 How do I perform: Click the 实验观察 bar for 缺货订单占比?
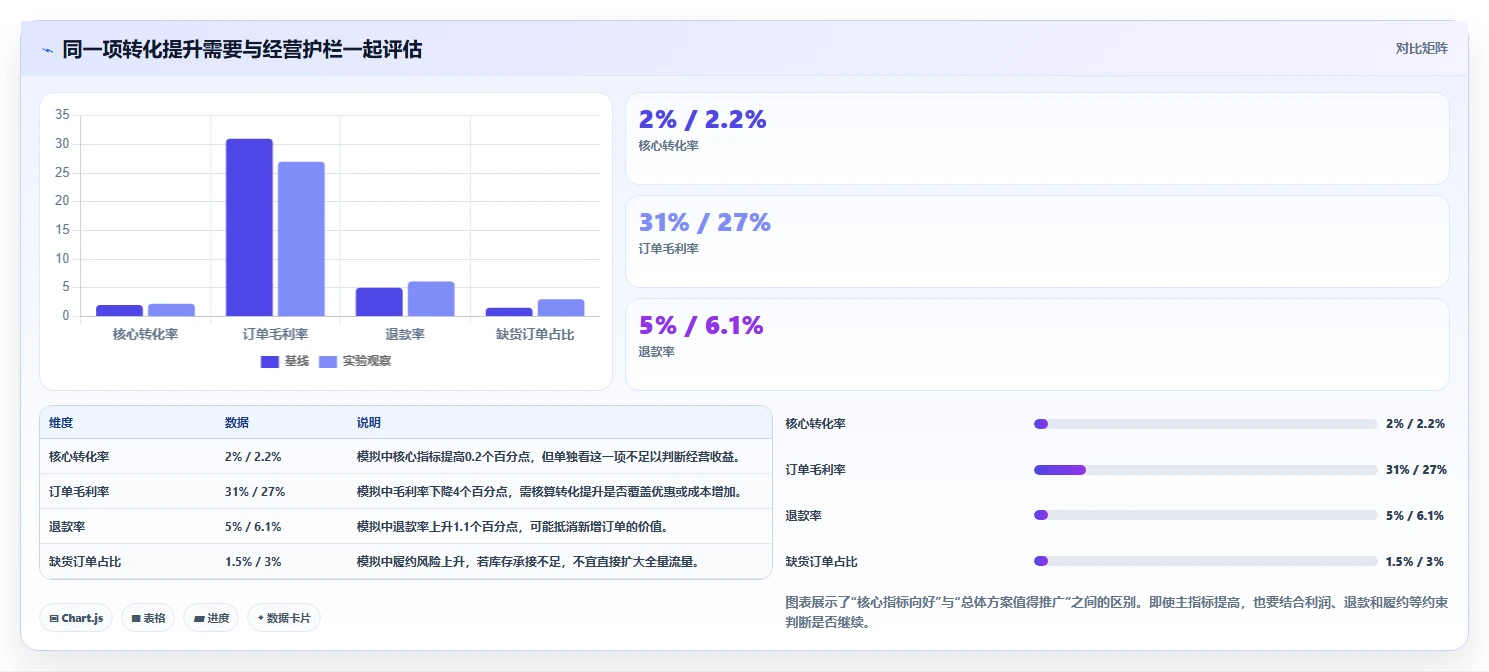pyautogui.click(x=561, y=308)
